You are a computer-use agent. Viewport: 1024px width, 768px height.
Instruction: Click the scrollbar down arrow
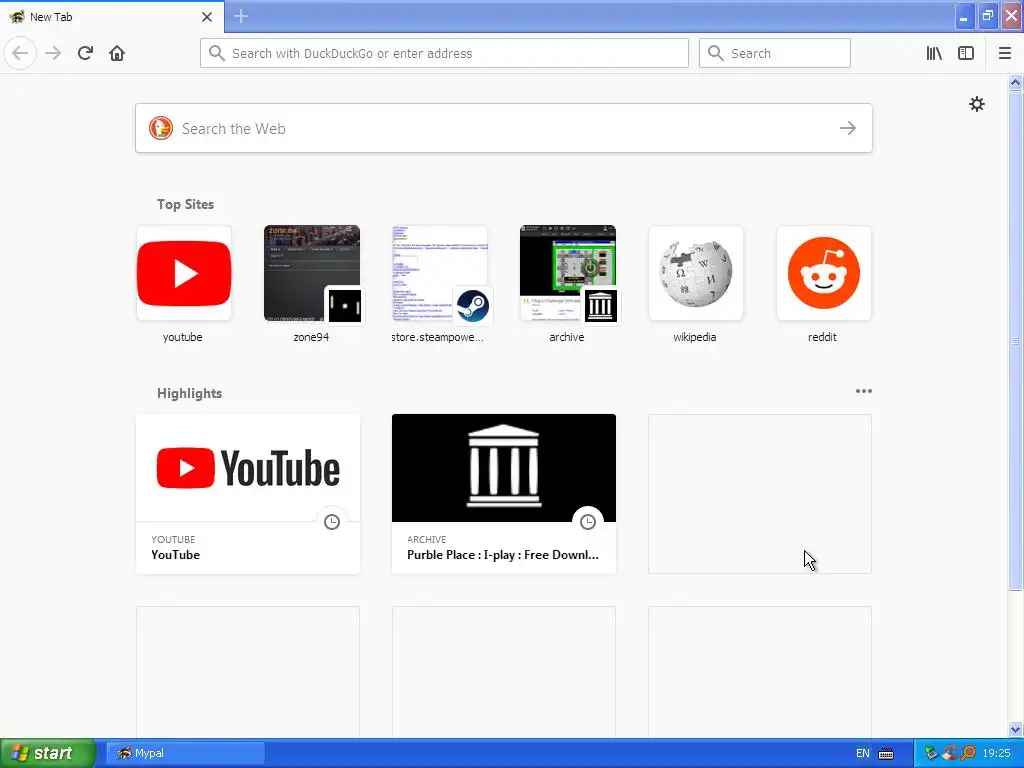pos(1016,729)
